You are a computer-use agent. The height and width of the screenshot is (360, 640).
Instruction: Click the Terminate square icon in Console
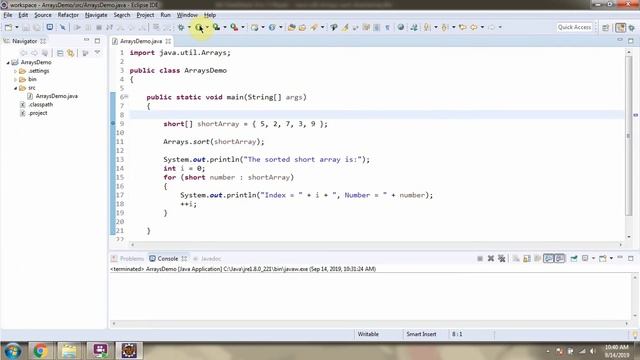[x=480, y=258]
